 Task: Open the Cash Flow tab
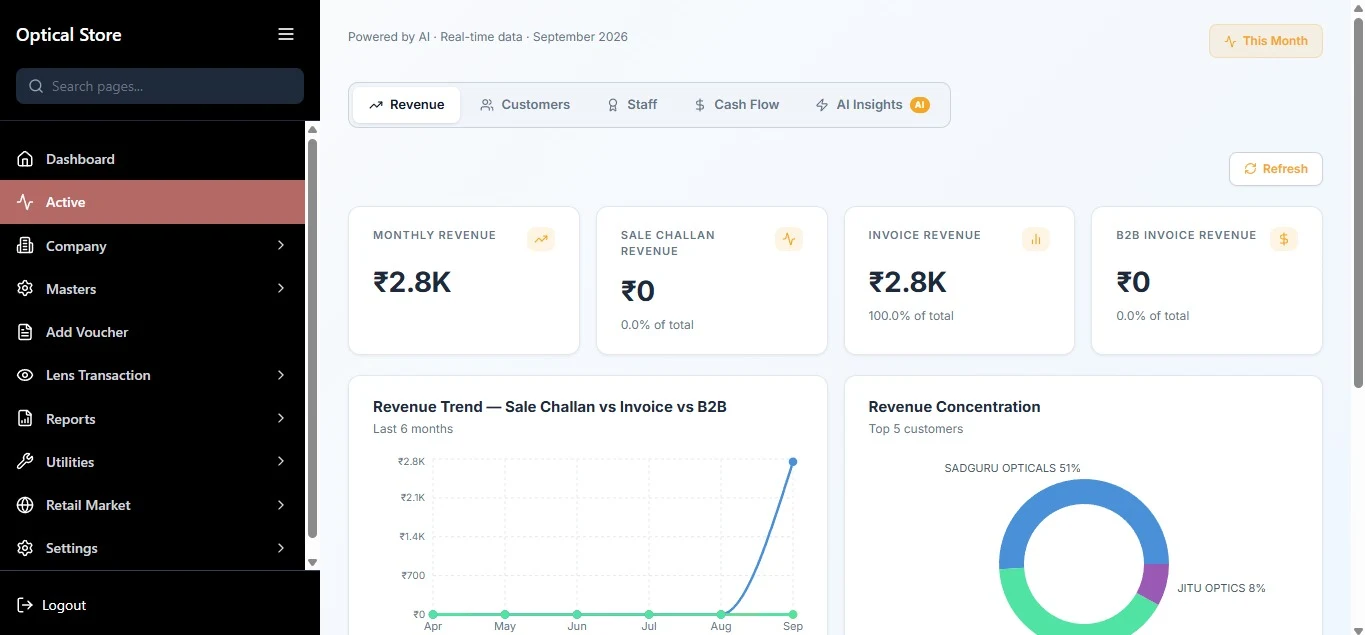click(x=736, y=105)
